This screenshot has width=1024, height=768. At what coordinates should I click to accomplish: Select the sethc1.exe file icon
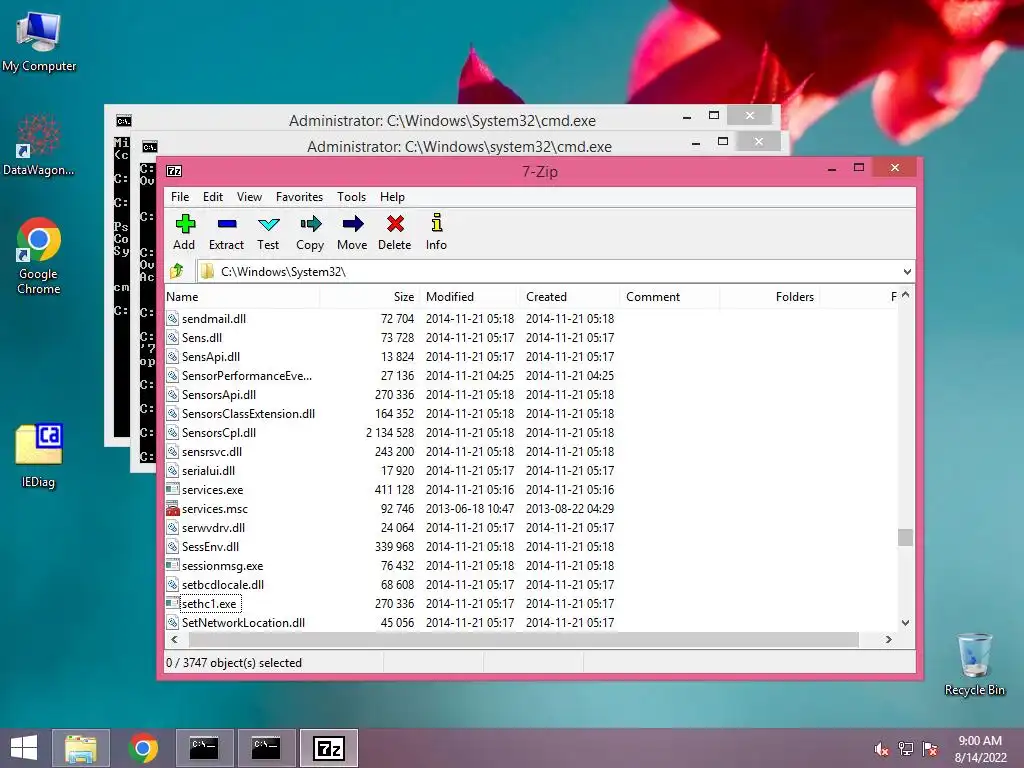(172, 603)
